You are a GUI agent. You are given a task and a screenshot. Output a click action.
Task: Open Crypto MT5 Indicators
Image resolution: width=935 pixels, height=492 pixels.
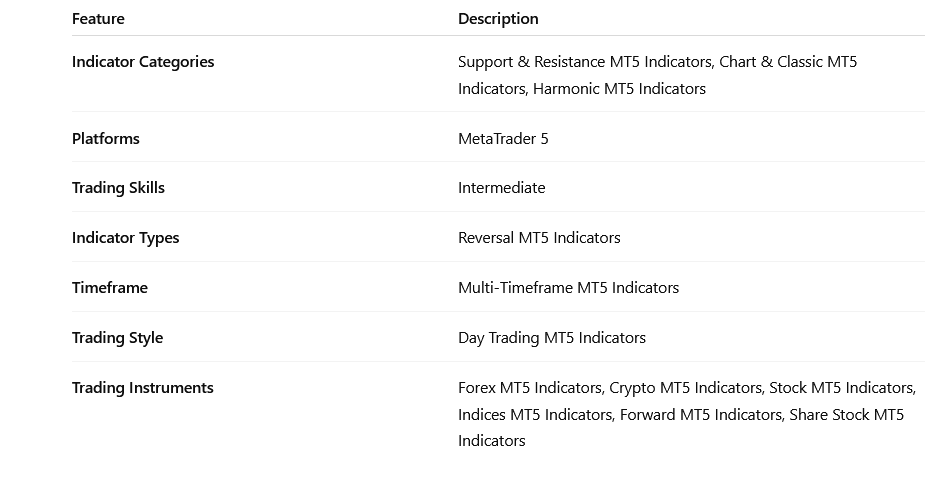[x=685, y=388]
